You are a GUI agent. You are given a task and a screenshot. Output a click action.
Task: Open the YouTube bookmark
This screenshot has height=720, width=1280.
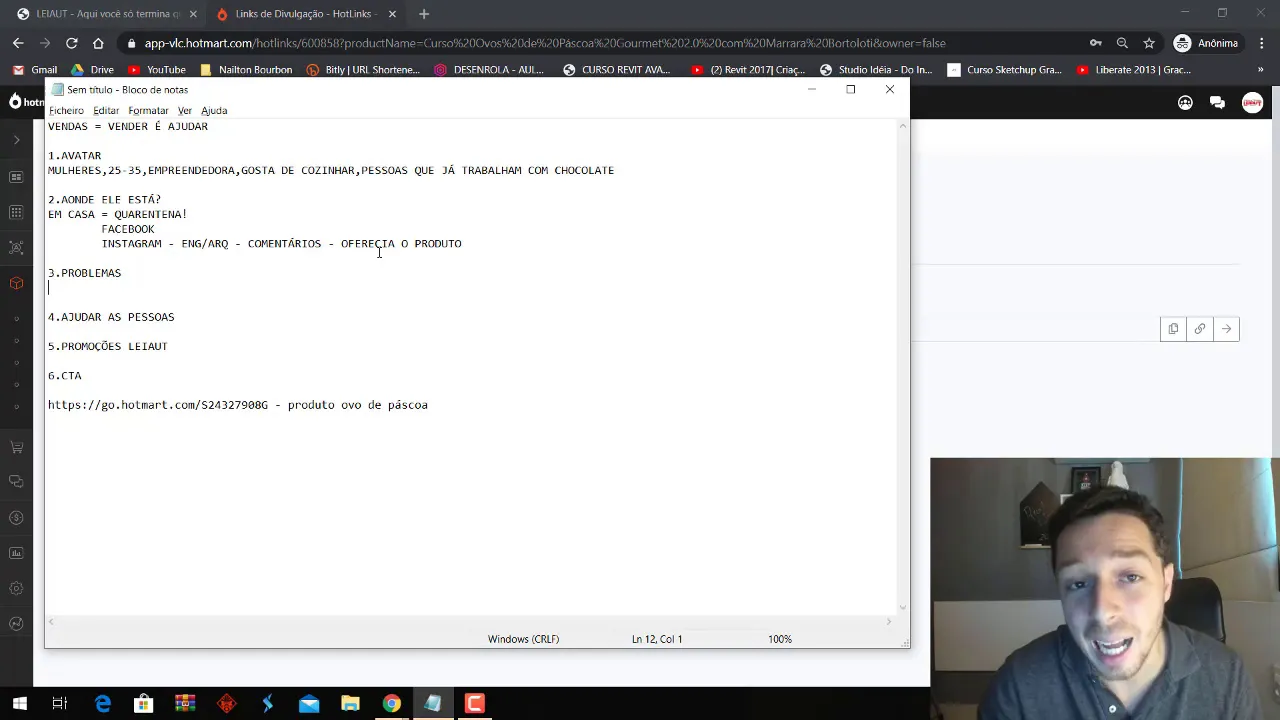coord(156,70)
